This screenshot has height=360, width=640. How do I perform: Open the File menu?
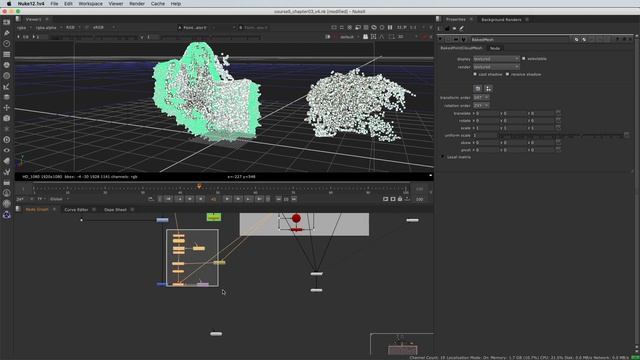pos(54,4)
